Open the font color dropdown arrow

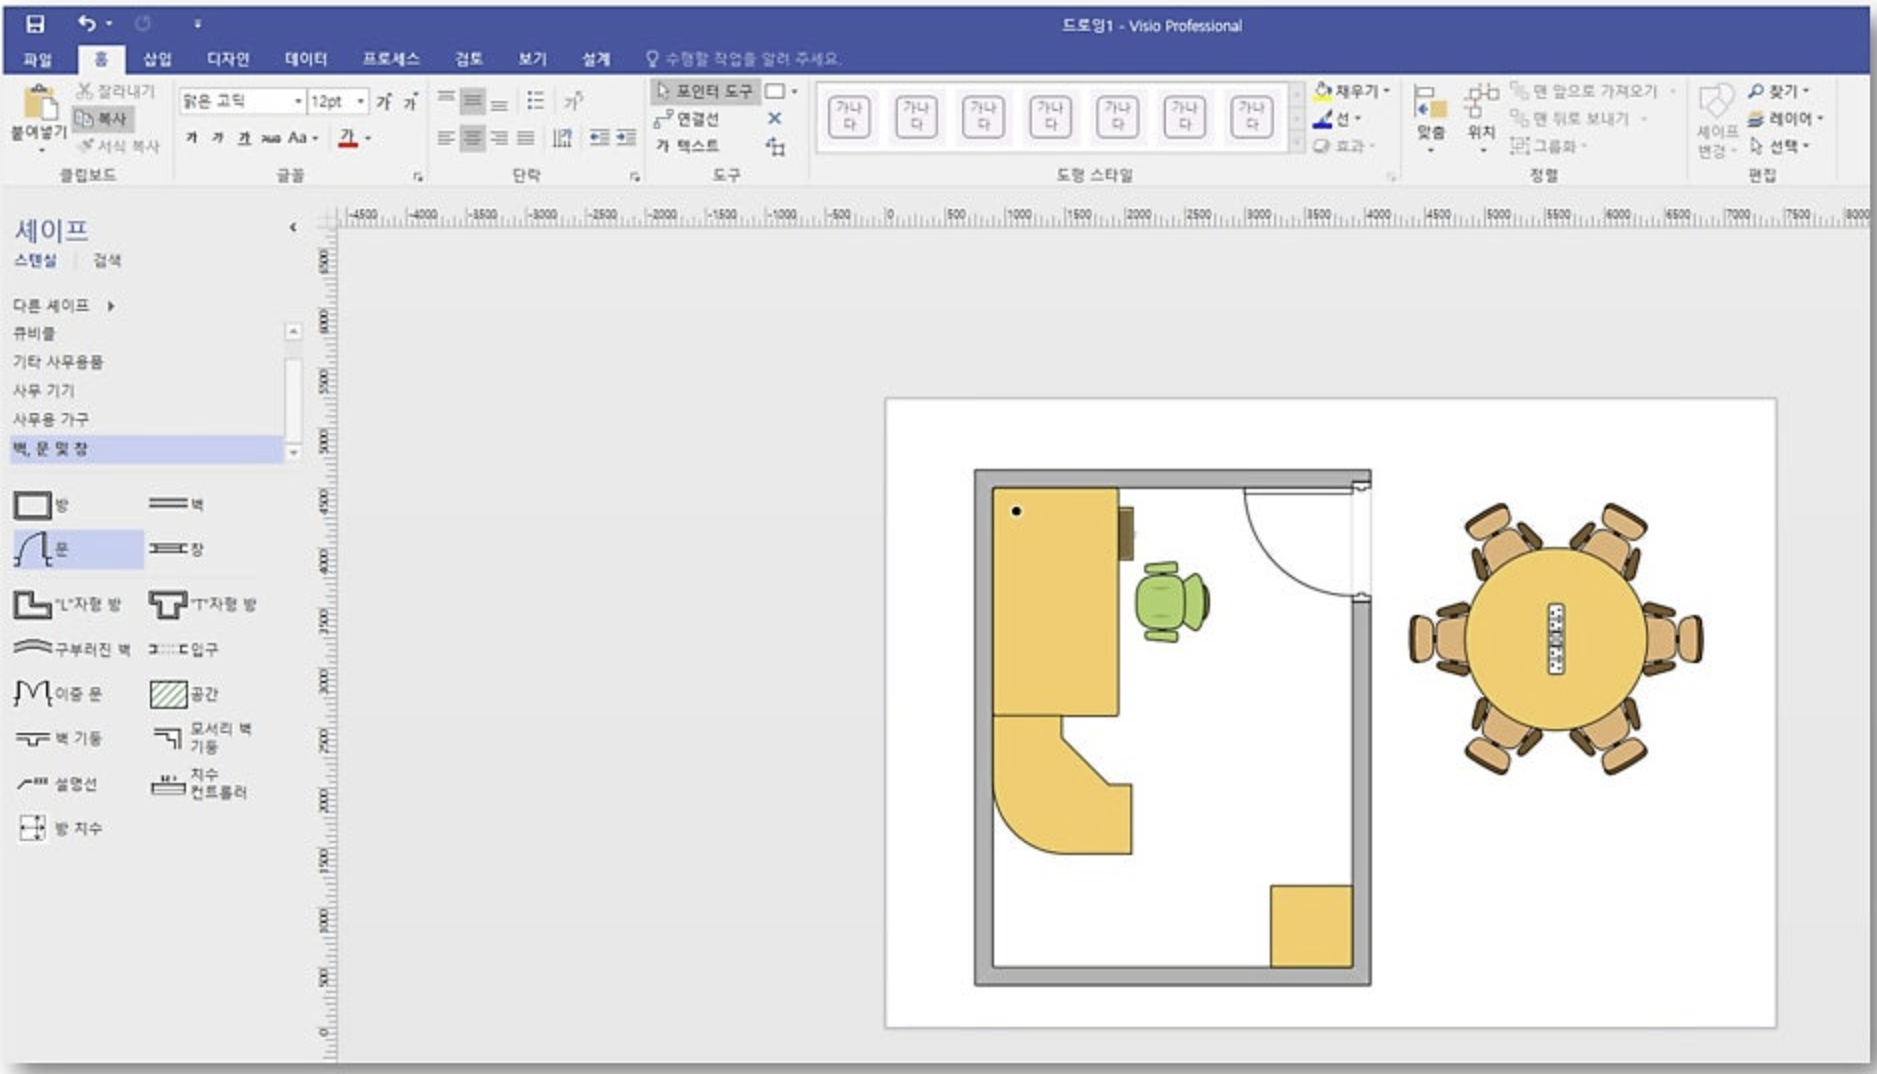point(368,138)
